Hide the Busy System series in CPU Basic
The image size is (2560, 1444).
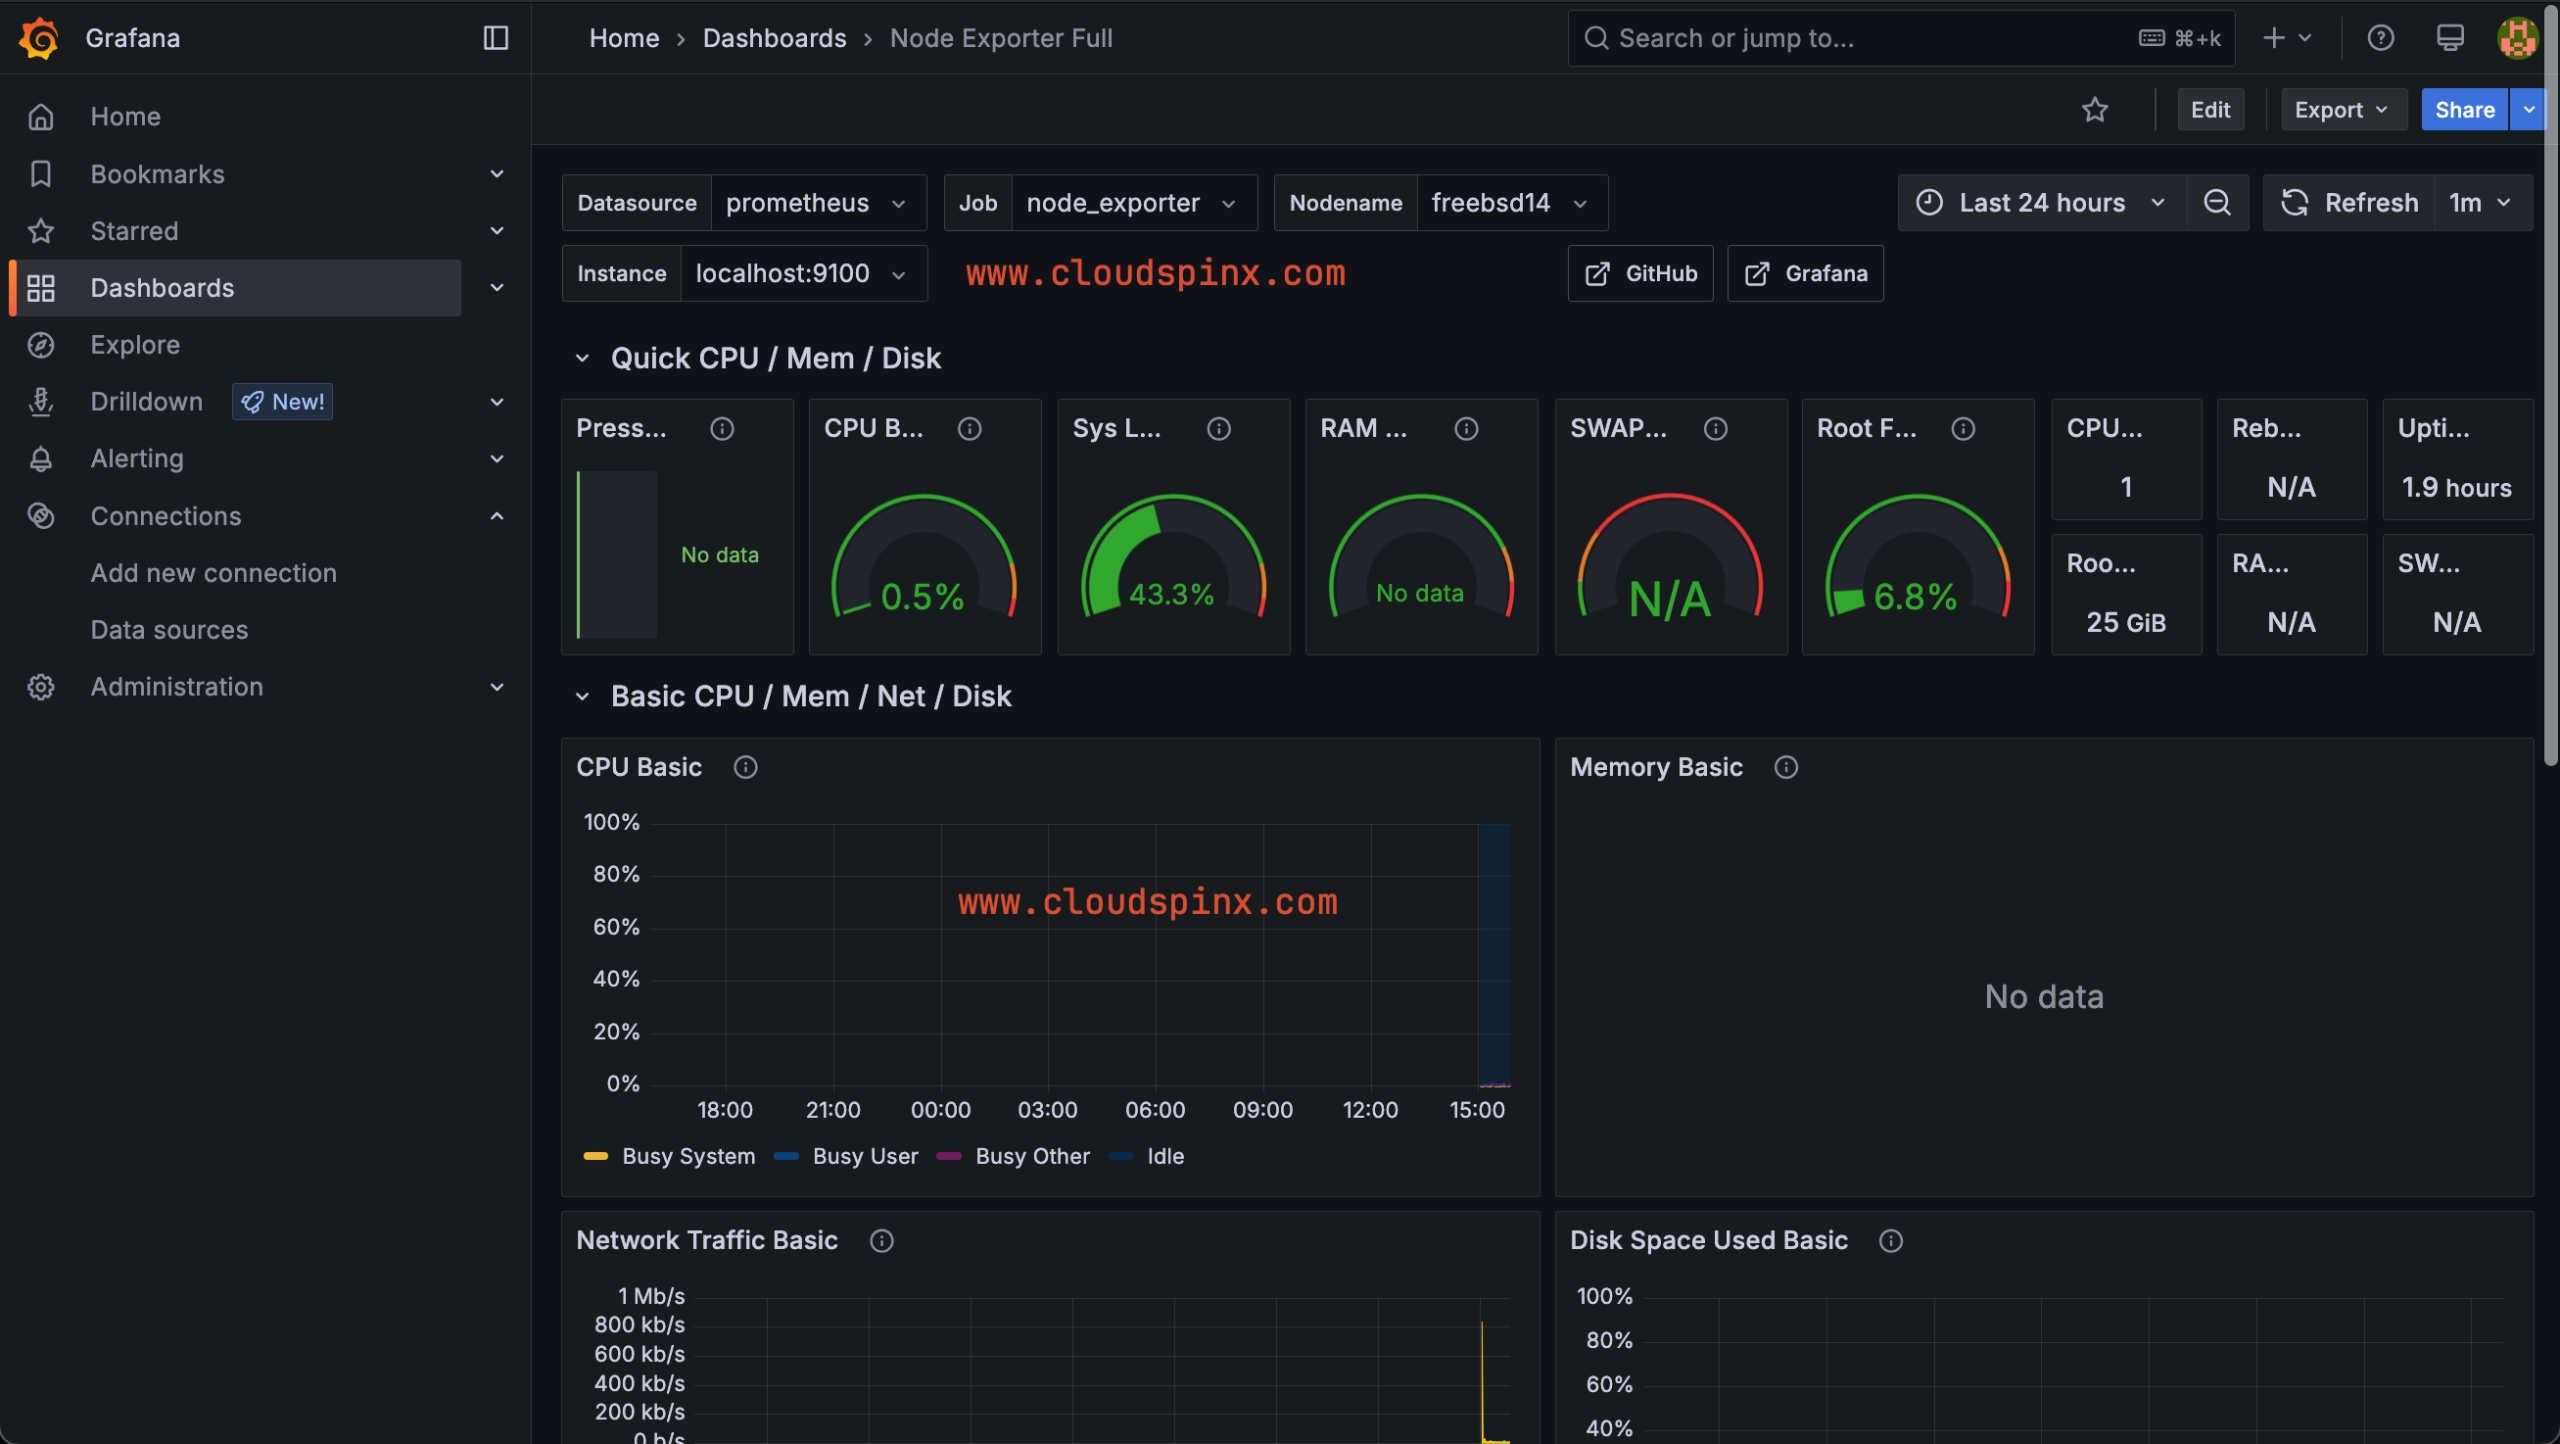pos(688,1156)
